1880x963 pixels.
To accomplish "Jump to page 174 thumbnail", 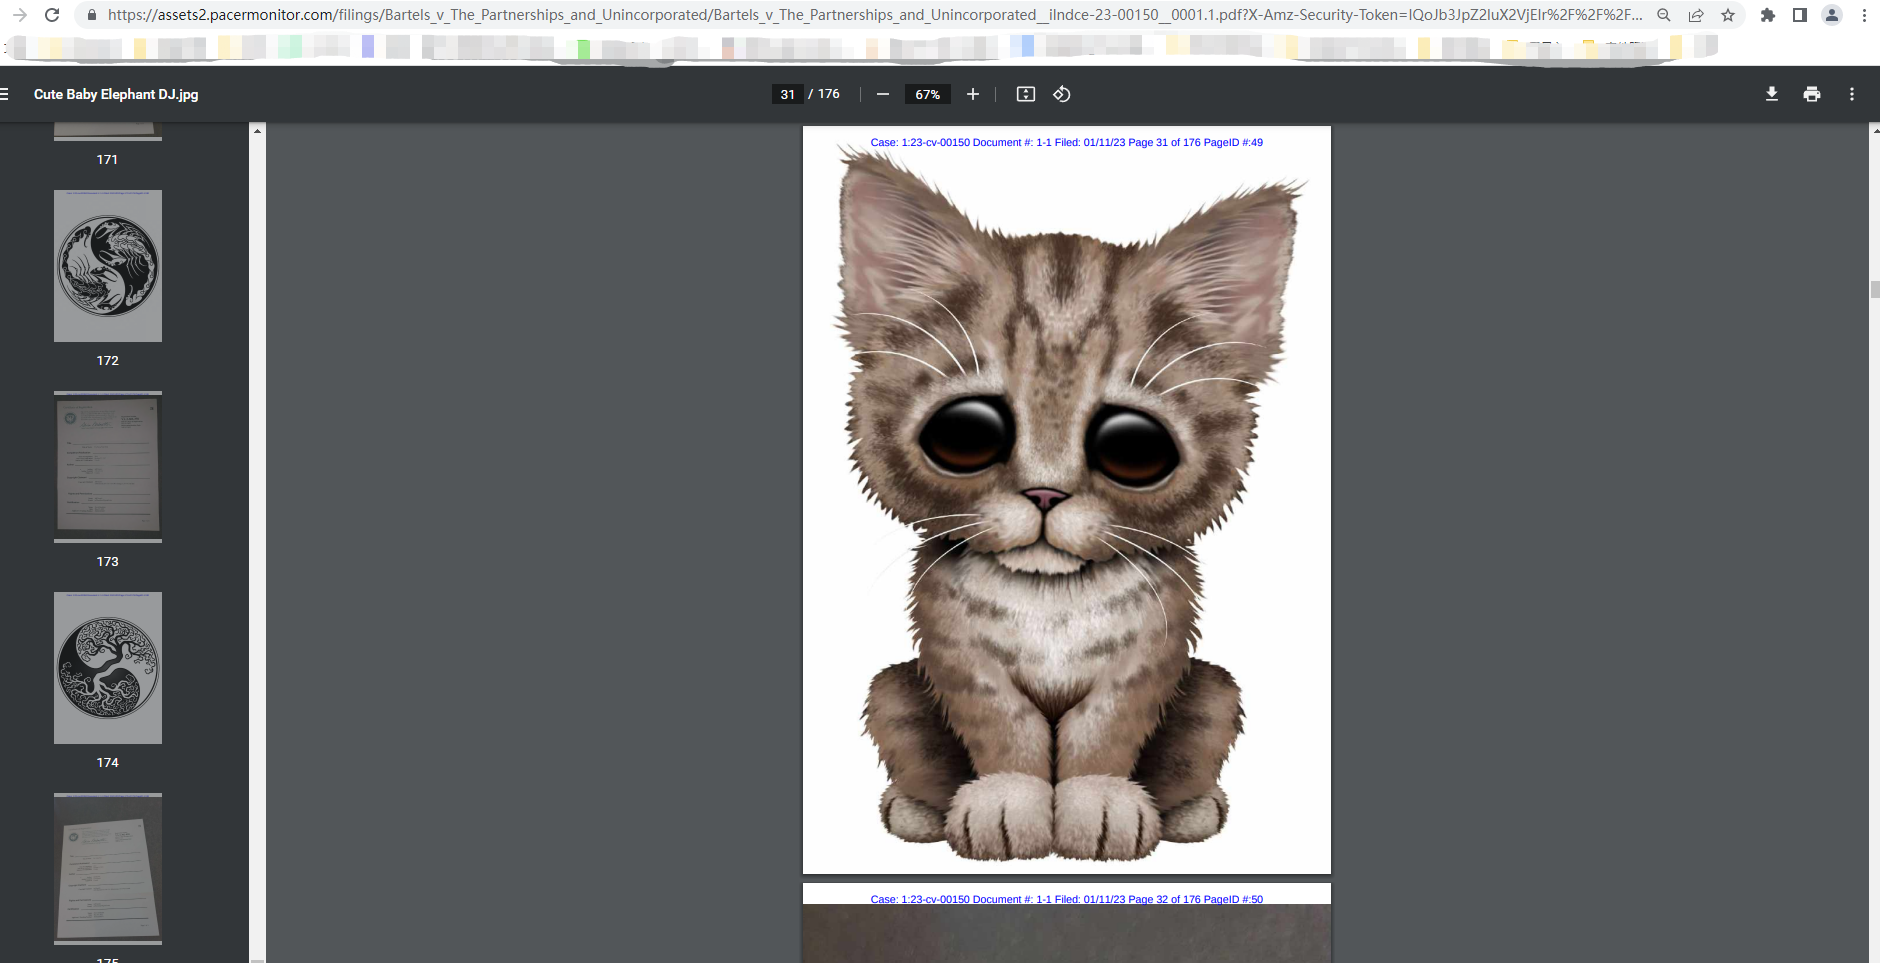I will [x=108, y=668].
